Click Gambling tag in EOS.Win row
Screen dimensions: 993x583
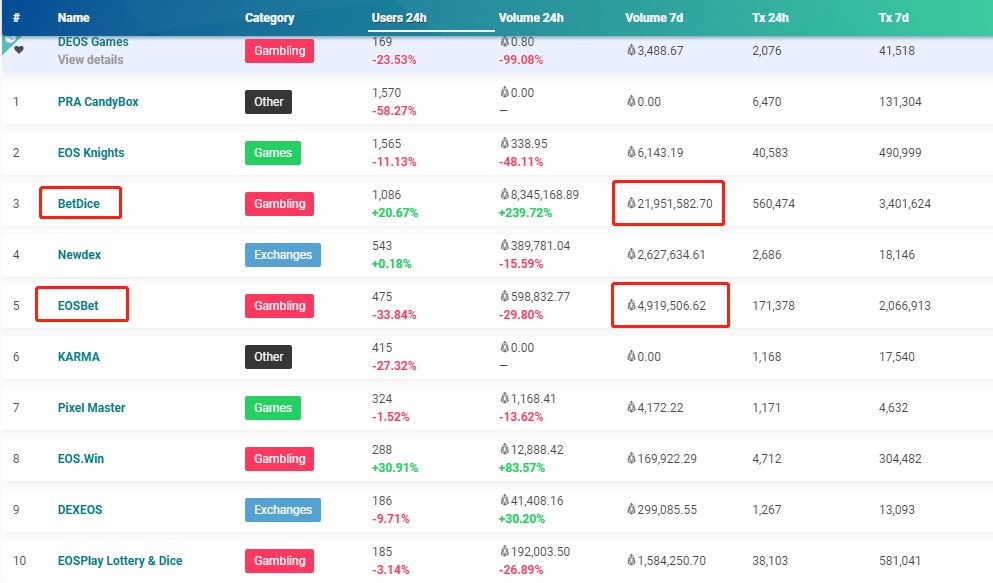click(x=279, y=458)
